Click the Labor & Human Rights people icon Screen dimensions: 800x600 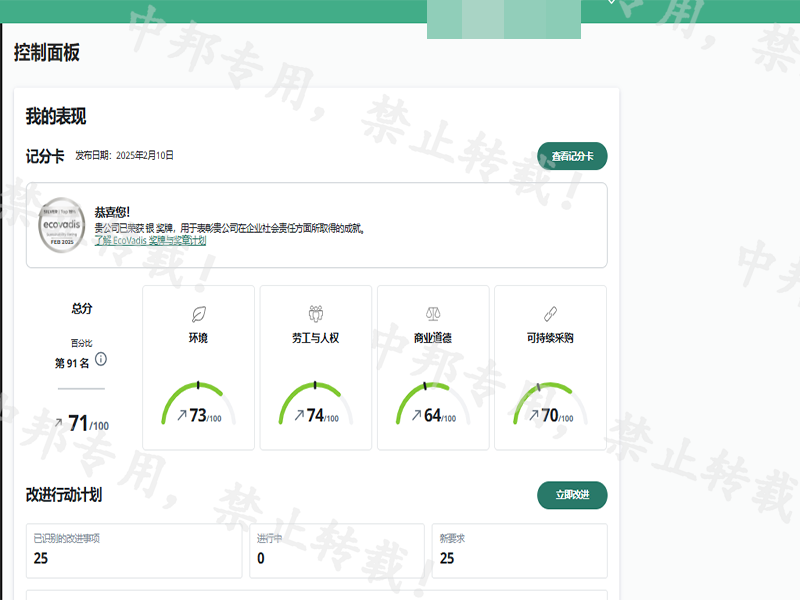[x=315, y=314]
